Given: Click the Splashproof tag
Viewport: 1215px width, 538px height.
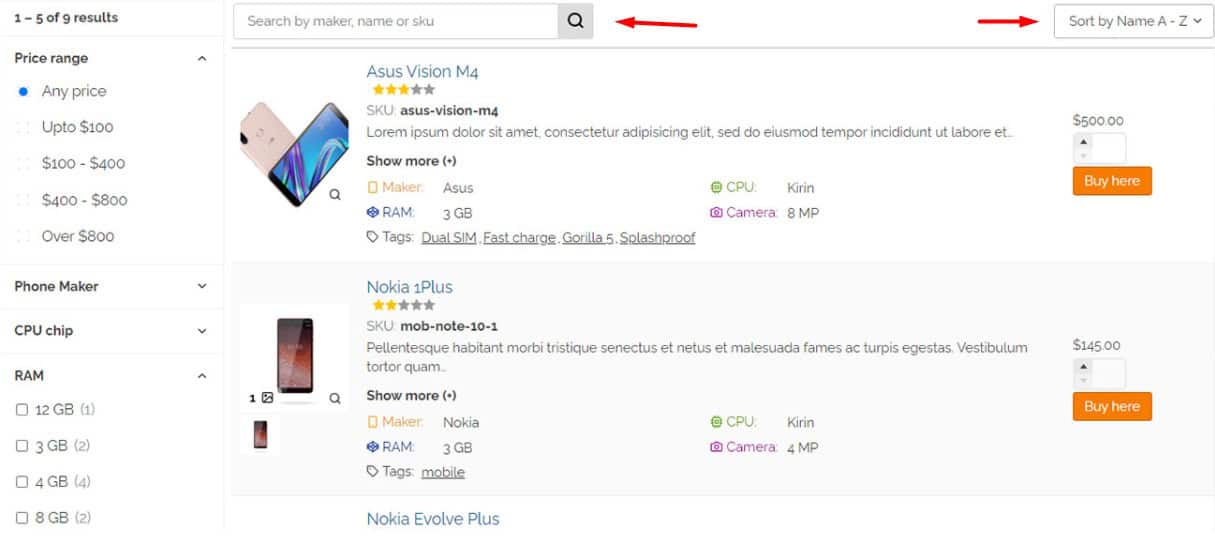Looking at the screenshot, I should pyautogui.click(x=657, y=238).
